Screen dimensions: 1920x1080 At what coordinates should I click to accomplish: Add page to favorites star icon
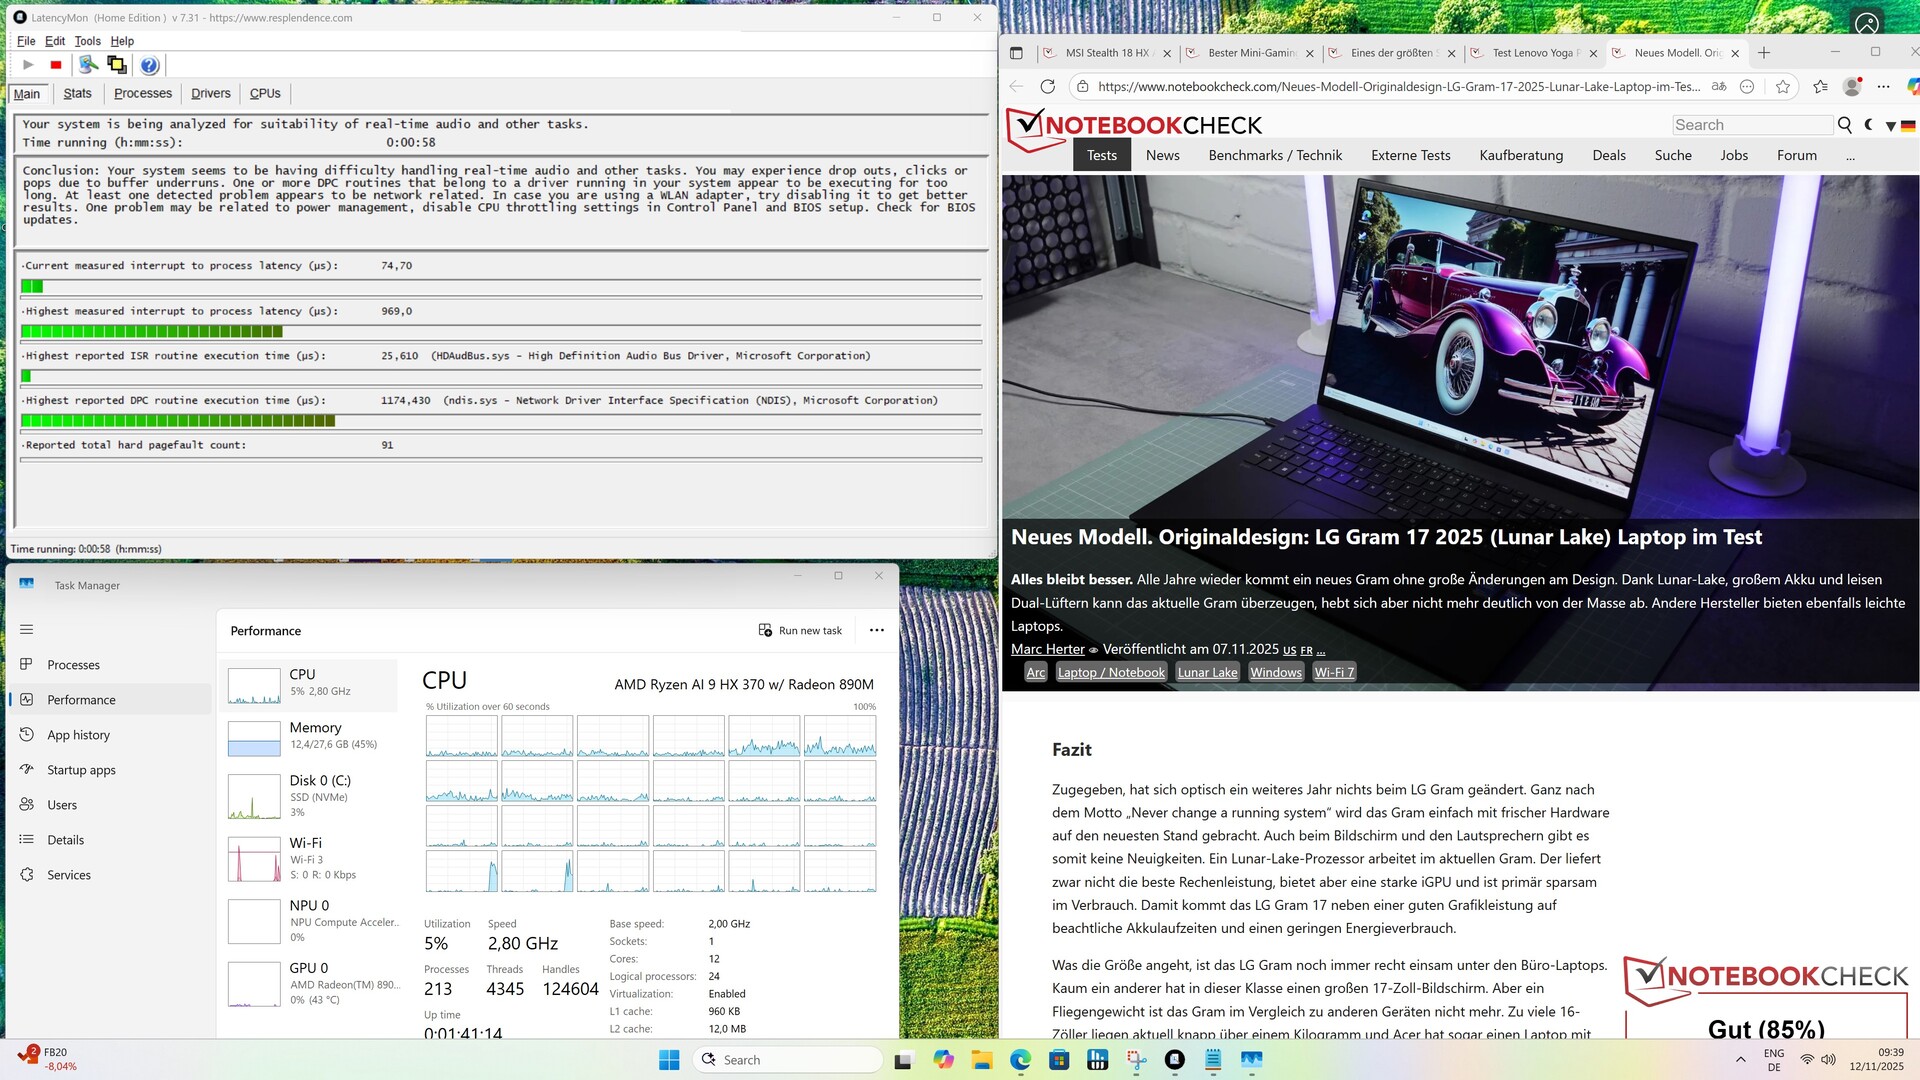pyautogui.click(x=1782, y=87)
